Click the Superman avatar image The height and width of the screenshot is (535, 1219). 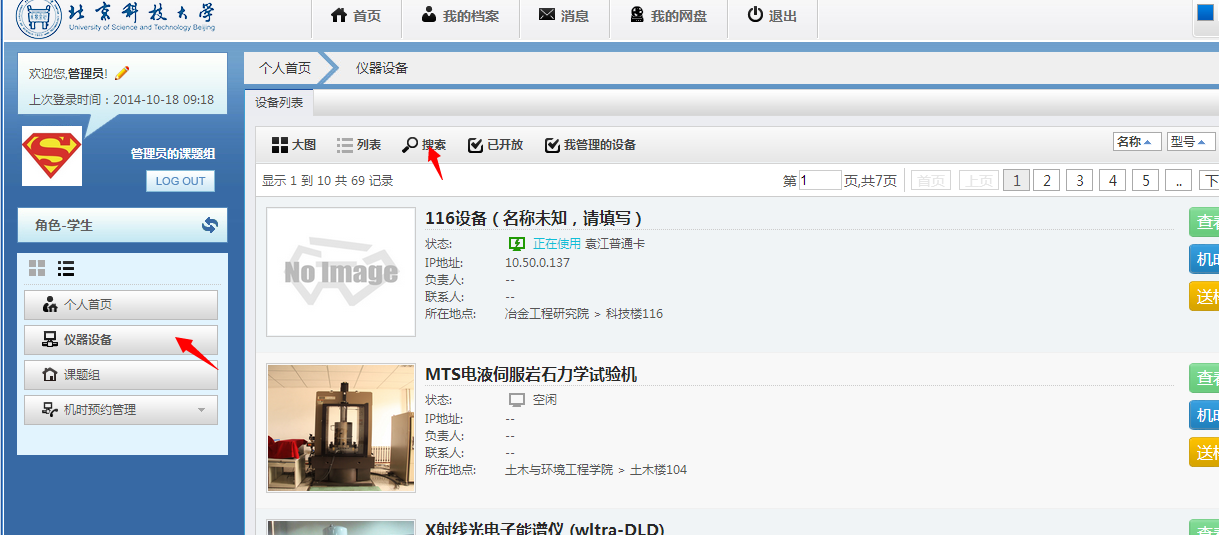tap(52, 156)
